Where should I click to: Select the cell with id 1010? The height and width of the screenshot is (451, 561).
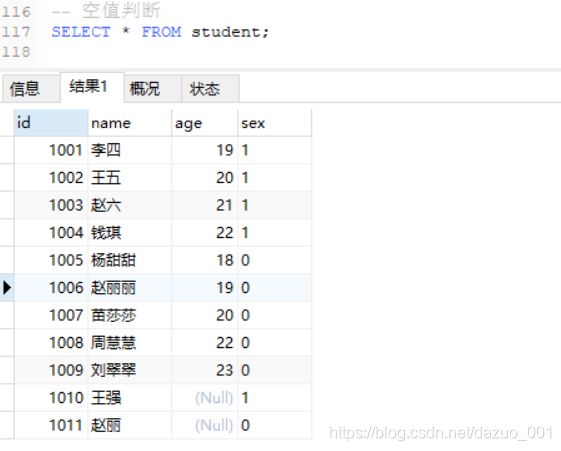[x=51, y=398]
